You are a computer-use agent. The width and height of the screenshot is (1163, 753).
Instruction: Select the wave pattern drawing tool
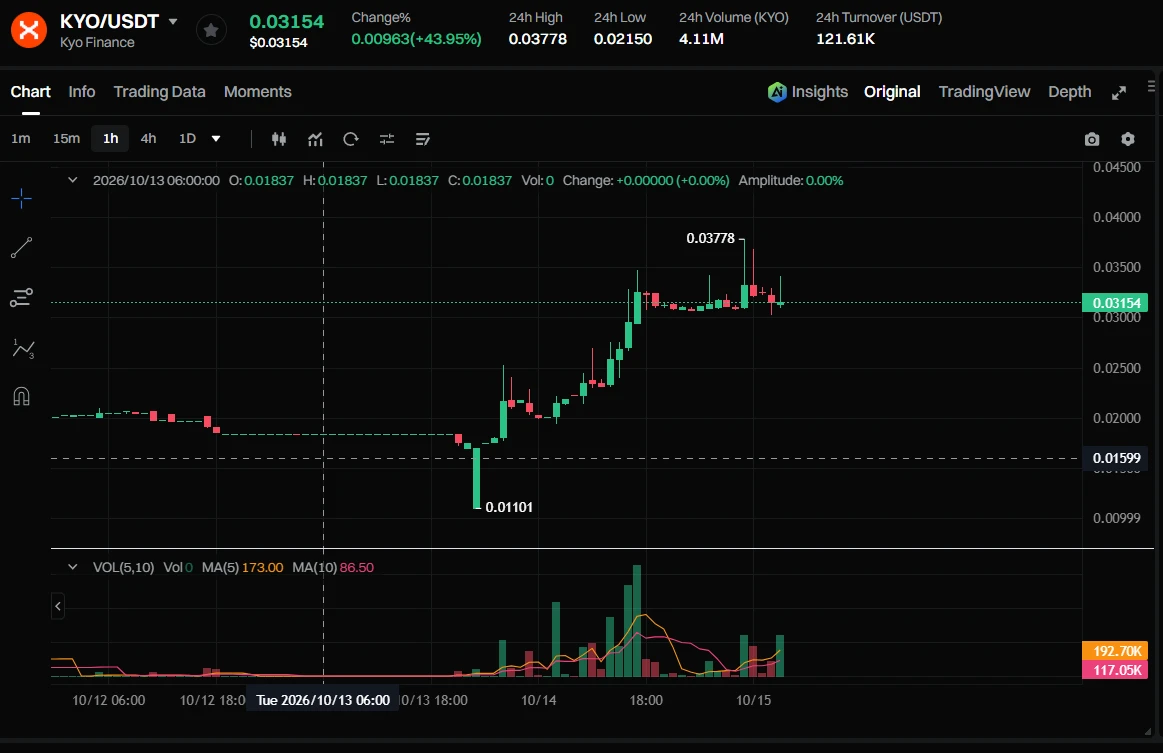coord(23,348)
